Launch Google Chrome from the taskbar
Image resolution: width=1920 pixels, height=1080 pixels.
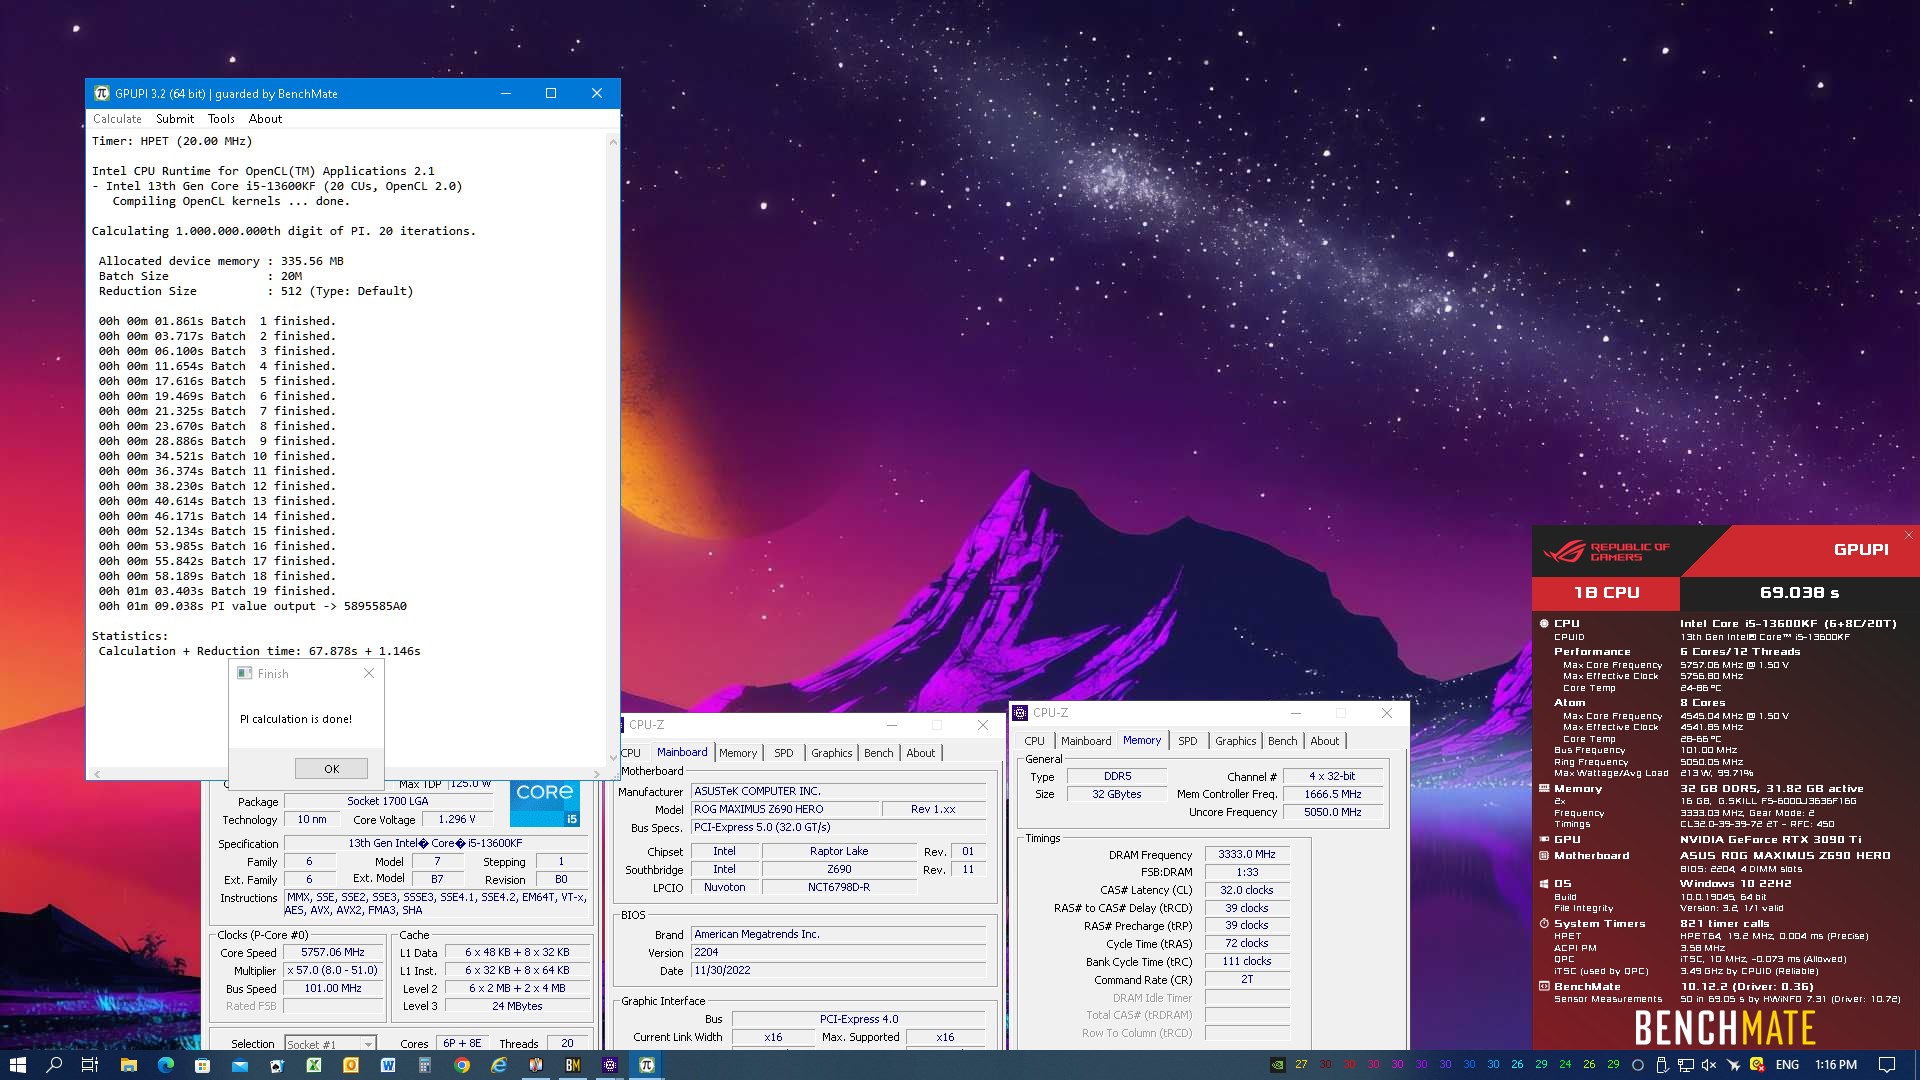(x=461, y=1065)
